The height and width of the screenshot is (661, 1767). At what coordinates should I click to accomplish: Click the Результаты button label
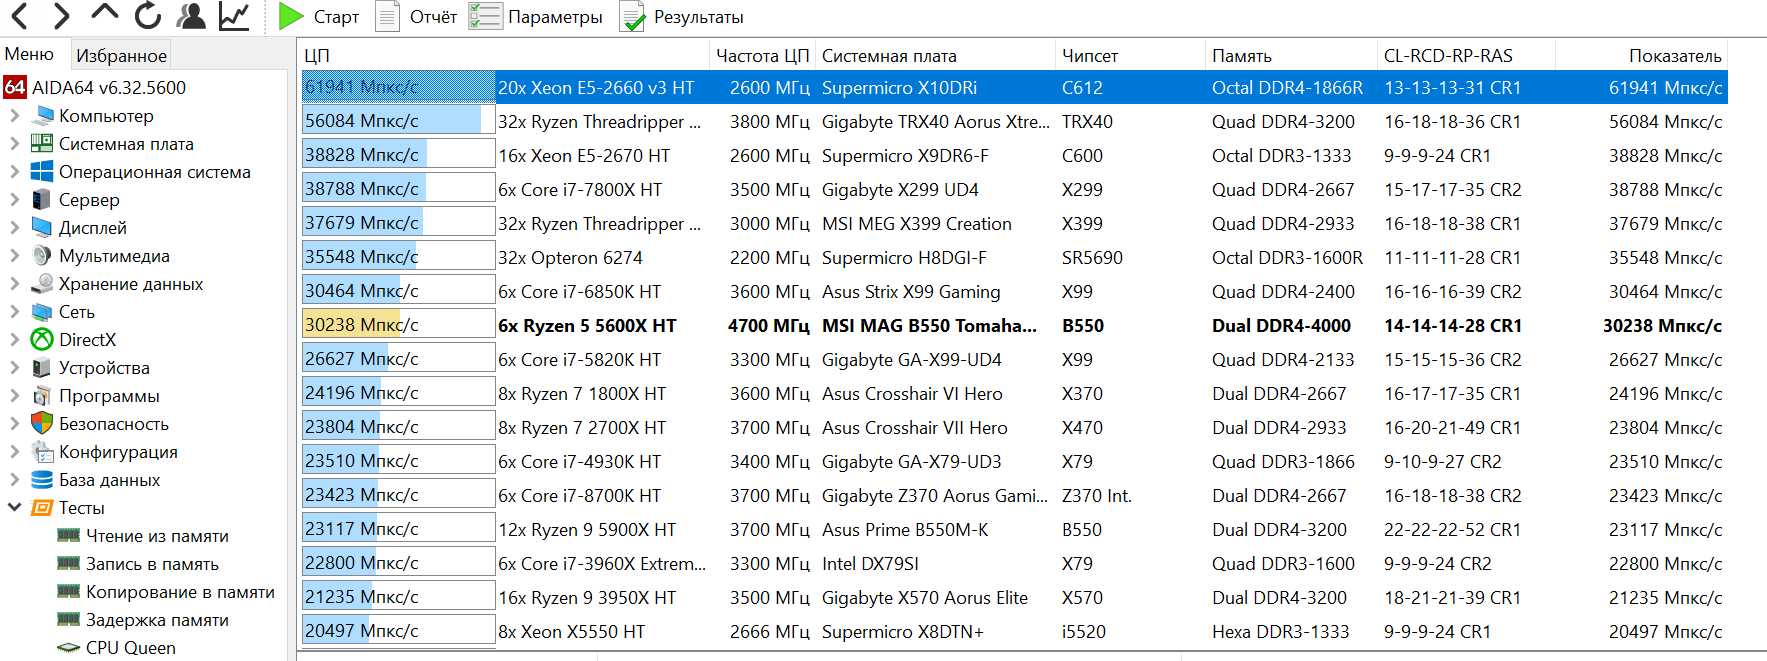699,17
